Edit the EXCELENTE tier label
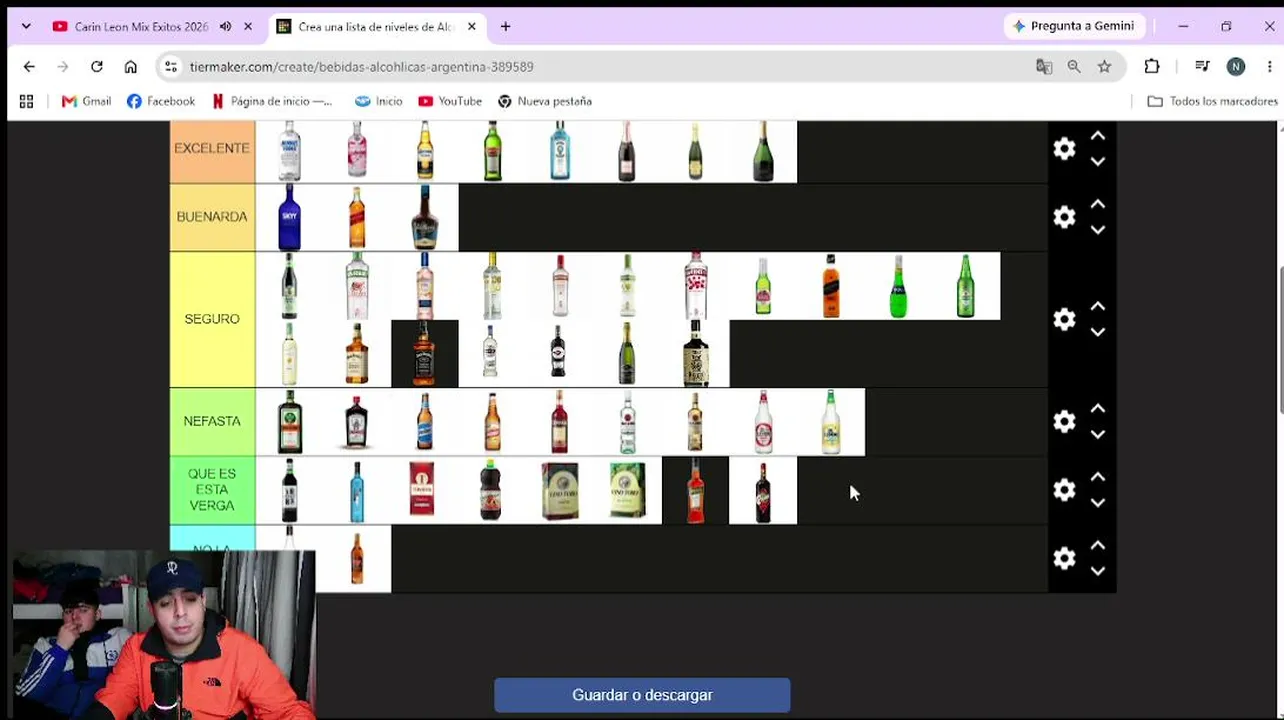 [212, 148]
